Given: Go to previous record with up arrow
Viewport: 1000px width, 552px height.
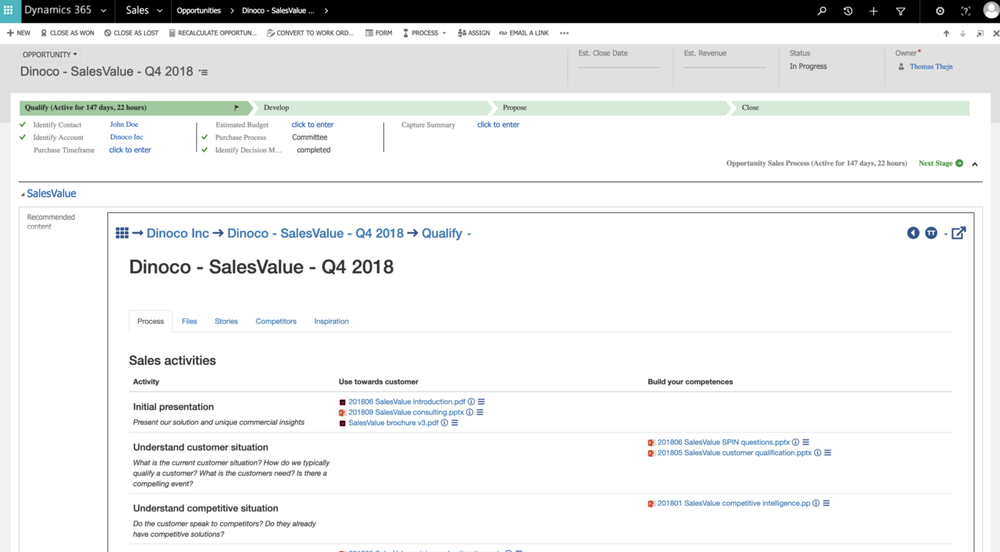Looking at the screenshot, I should pyautogui.click(x=946, y=33).
